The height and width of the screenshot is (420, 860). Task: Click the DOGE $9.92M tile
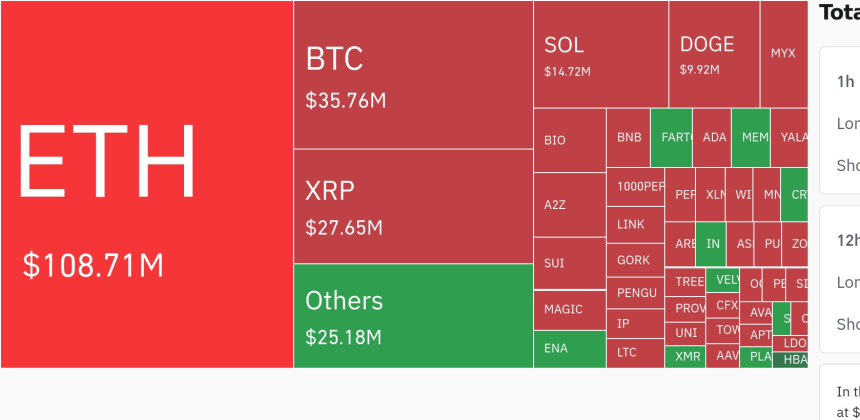tap(714, 54)
